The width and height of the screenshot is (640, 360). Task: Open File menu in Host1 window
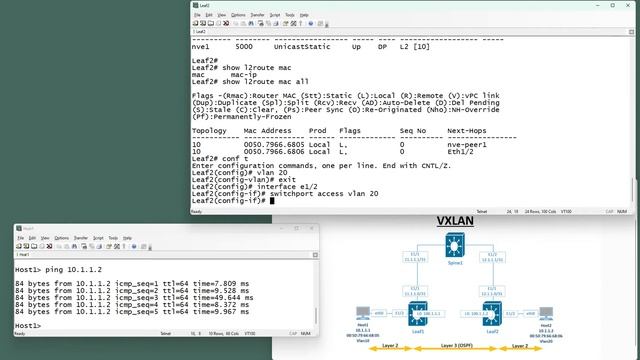click(x=21, y=238)
